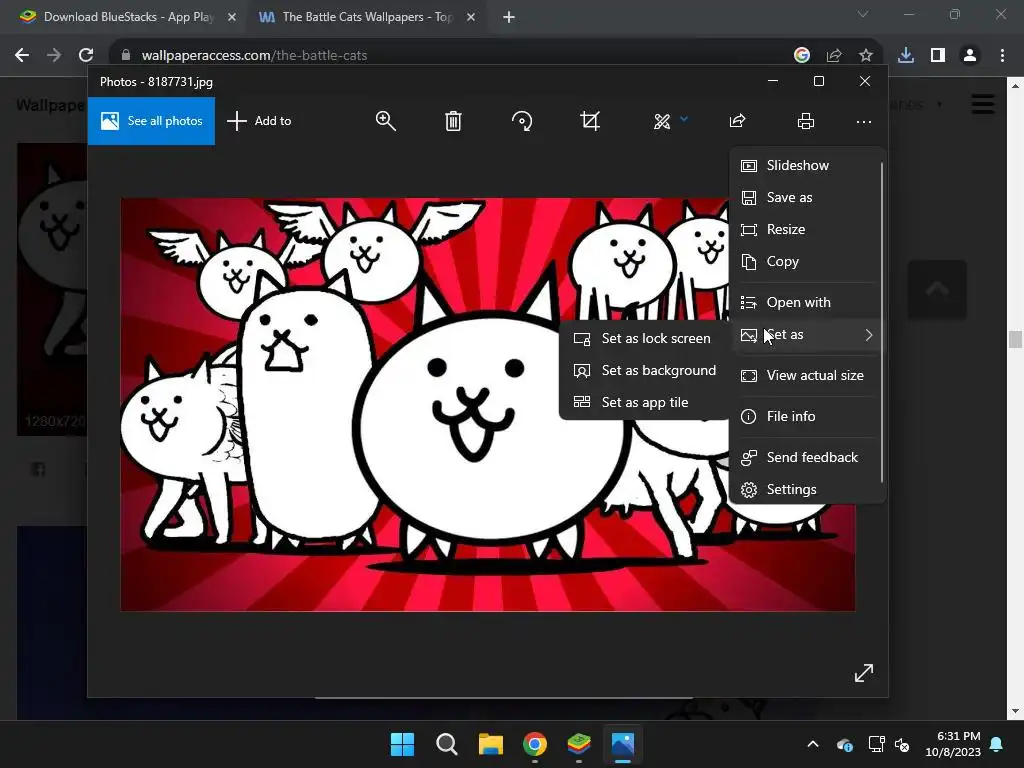Open the taskbar clock showing 6:31 PM

pos(953,744)
